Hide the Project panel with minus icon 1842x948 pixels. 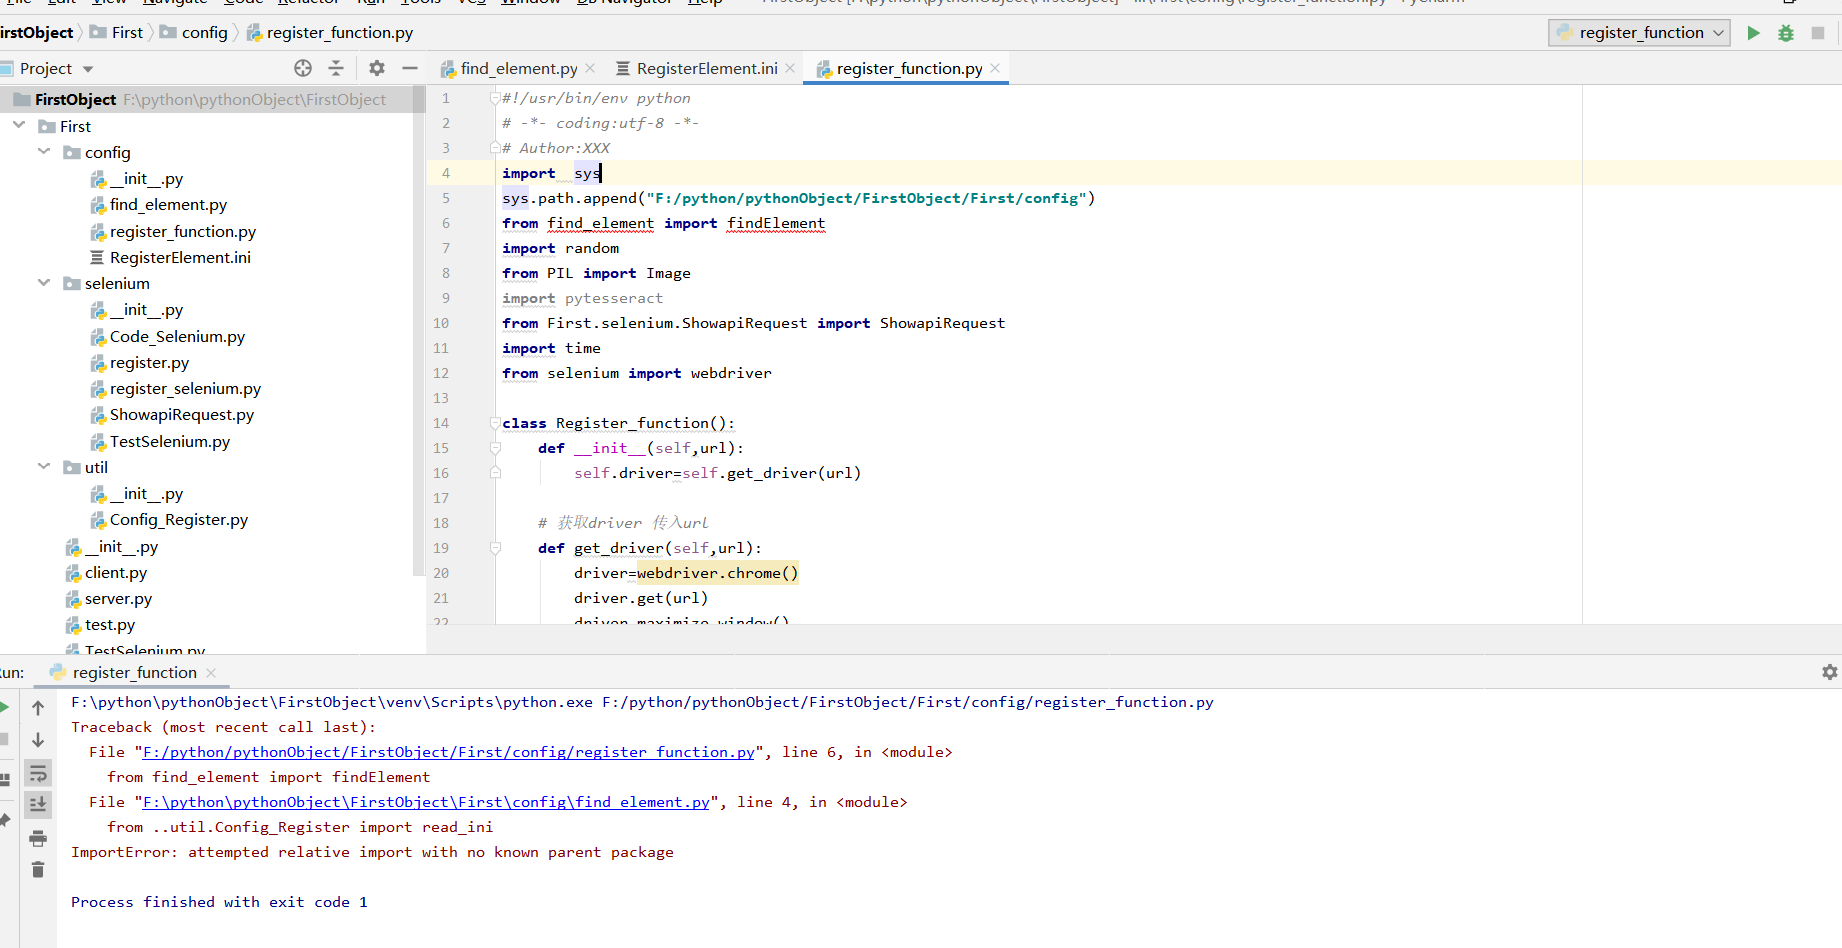410,68
